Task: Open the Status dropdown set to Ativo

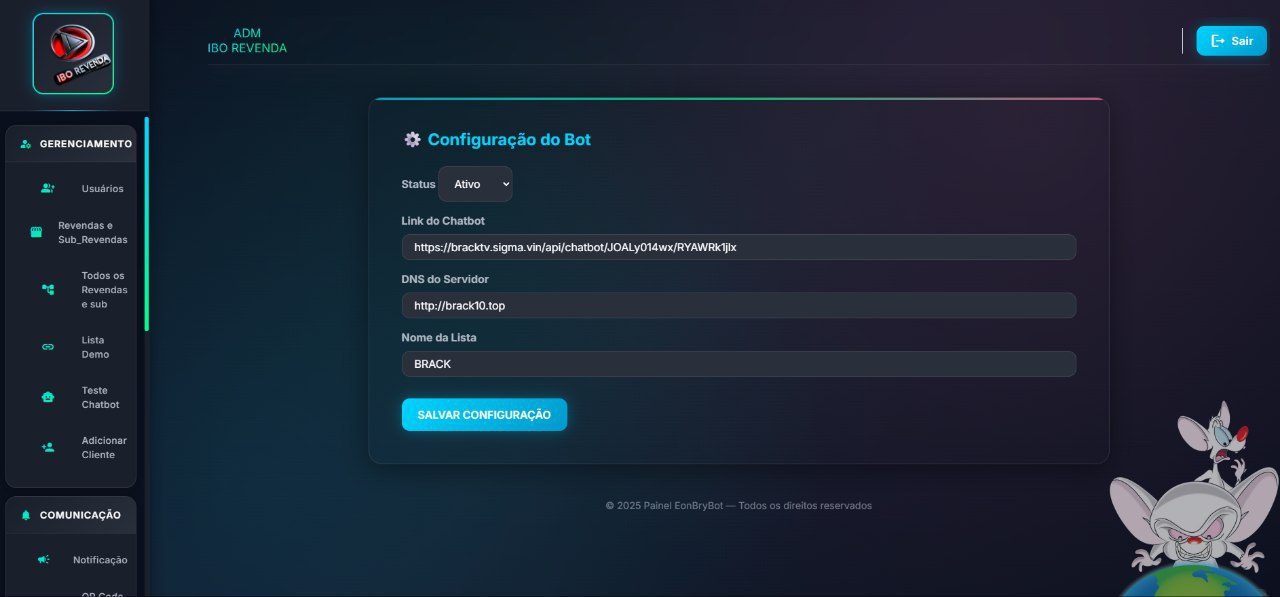Action: click(475, 184)
